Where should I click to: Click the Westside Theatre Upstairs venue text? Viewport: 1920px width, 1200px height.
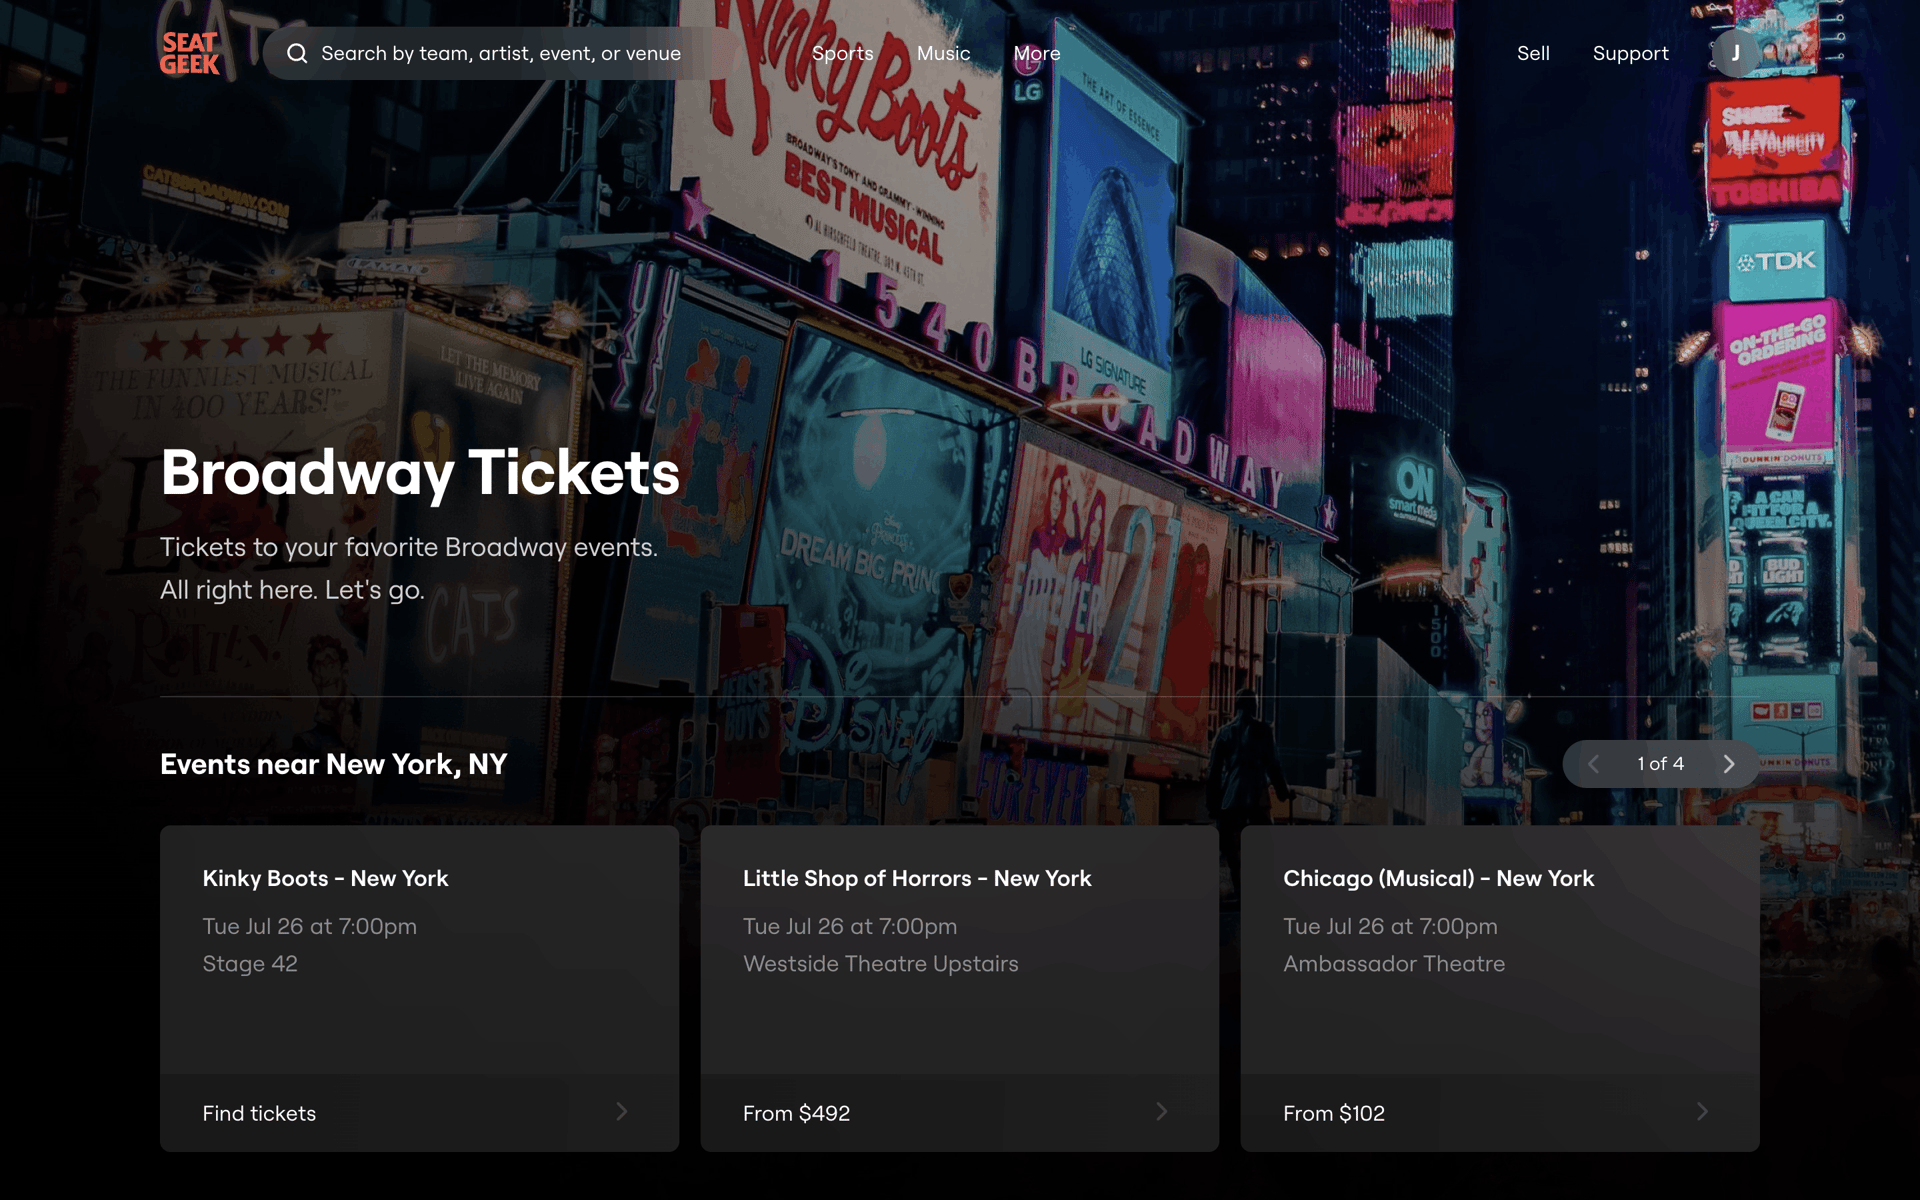[881, 964]
